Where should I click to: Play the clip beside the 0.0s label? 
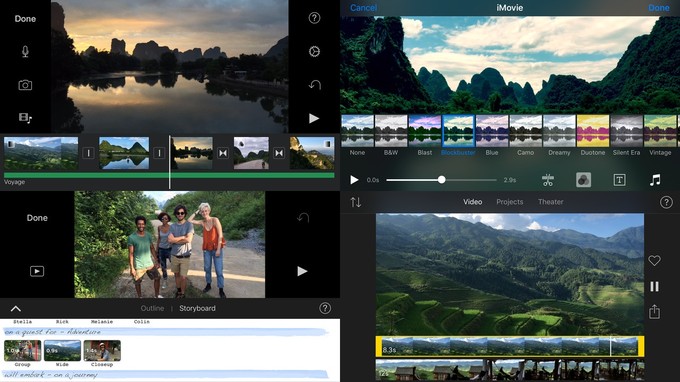(x=354, y=180)
